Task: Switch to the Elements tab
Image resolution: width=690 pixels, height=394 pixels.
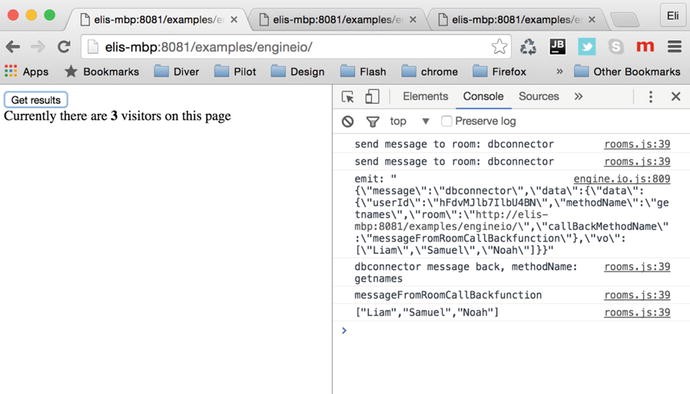Action: [x=425, y=96]
